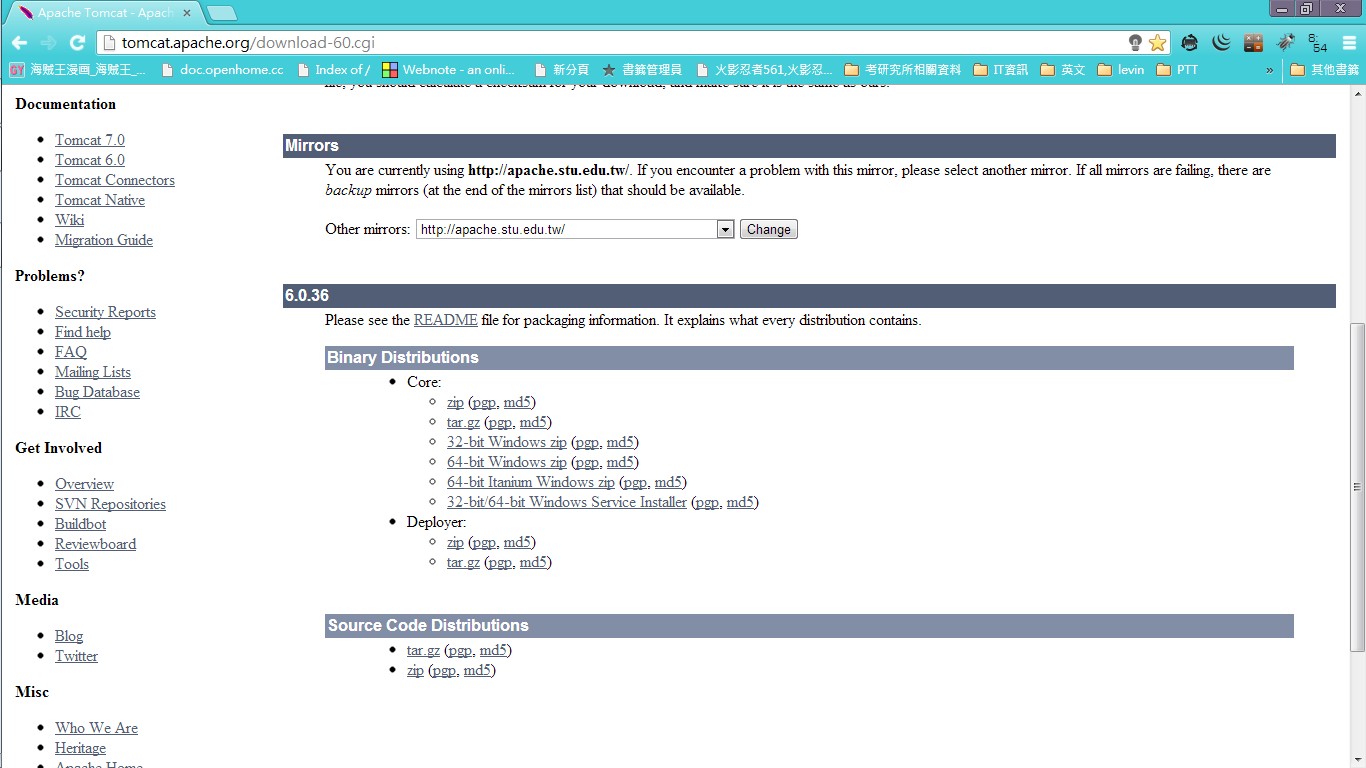Open the Tomcat Connectors link
1366x768 pixels.
click(x=115, y=180)
